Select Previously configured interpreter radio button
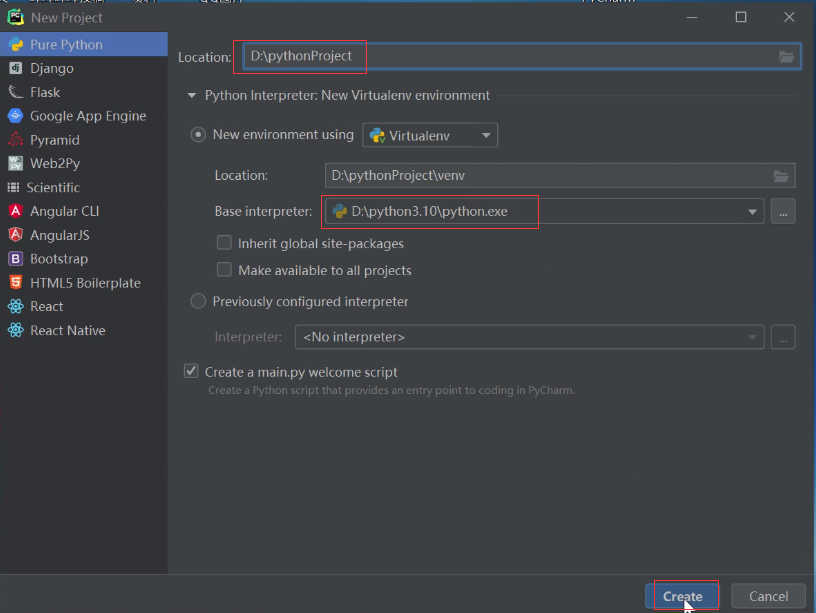The width and height of the screenshot is (816, 613). pos(198,301)
